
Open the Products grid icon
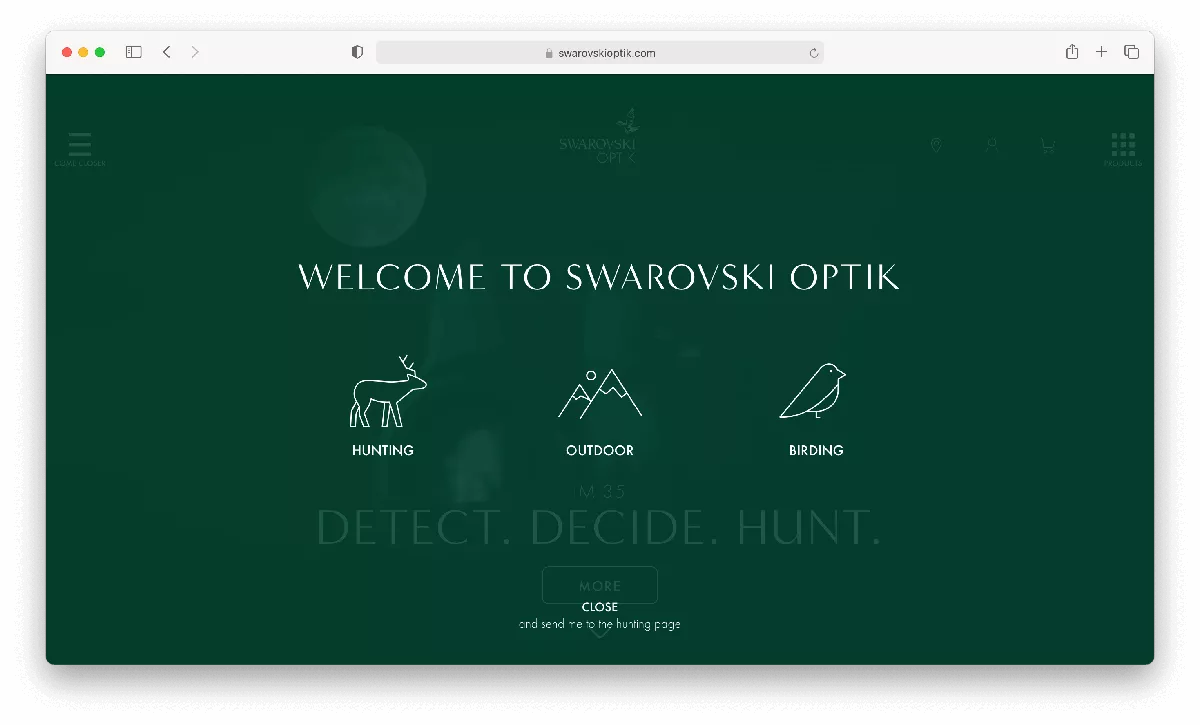(1123, 145)
